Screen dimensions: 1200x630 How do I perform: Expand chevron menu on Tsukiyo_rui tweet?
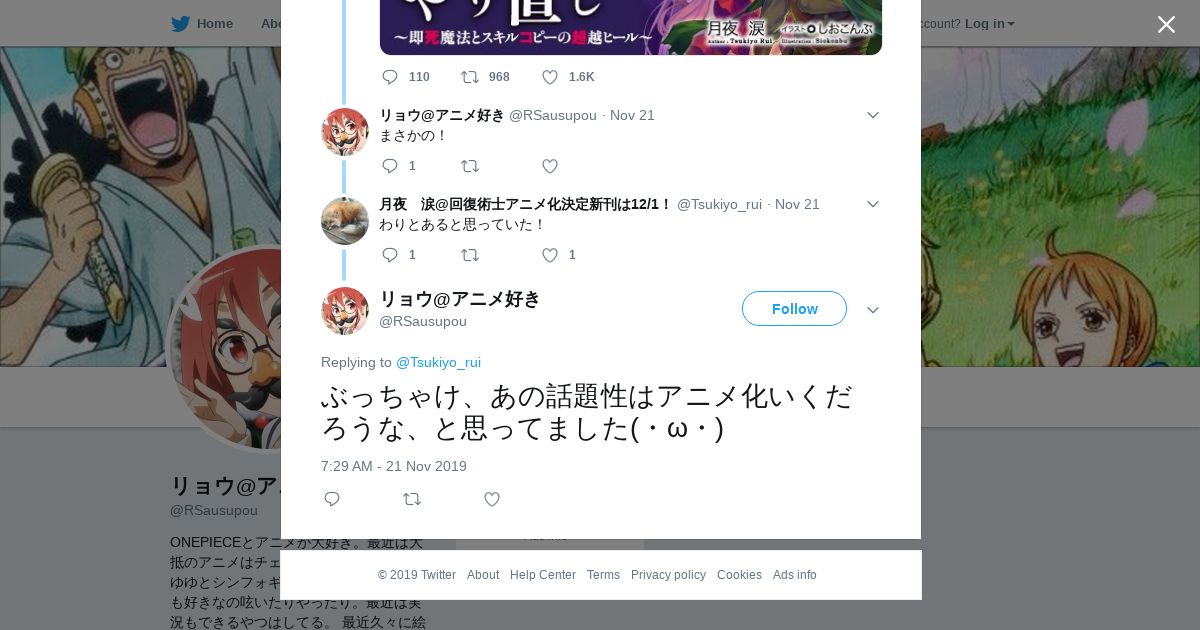[873, 204]
